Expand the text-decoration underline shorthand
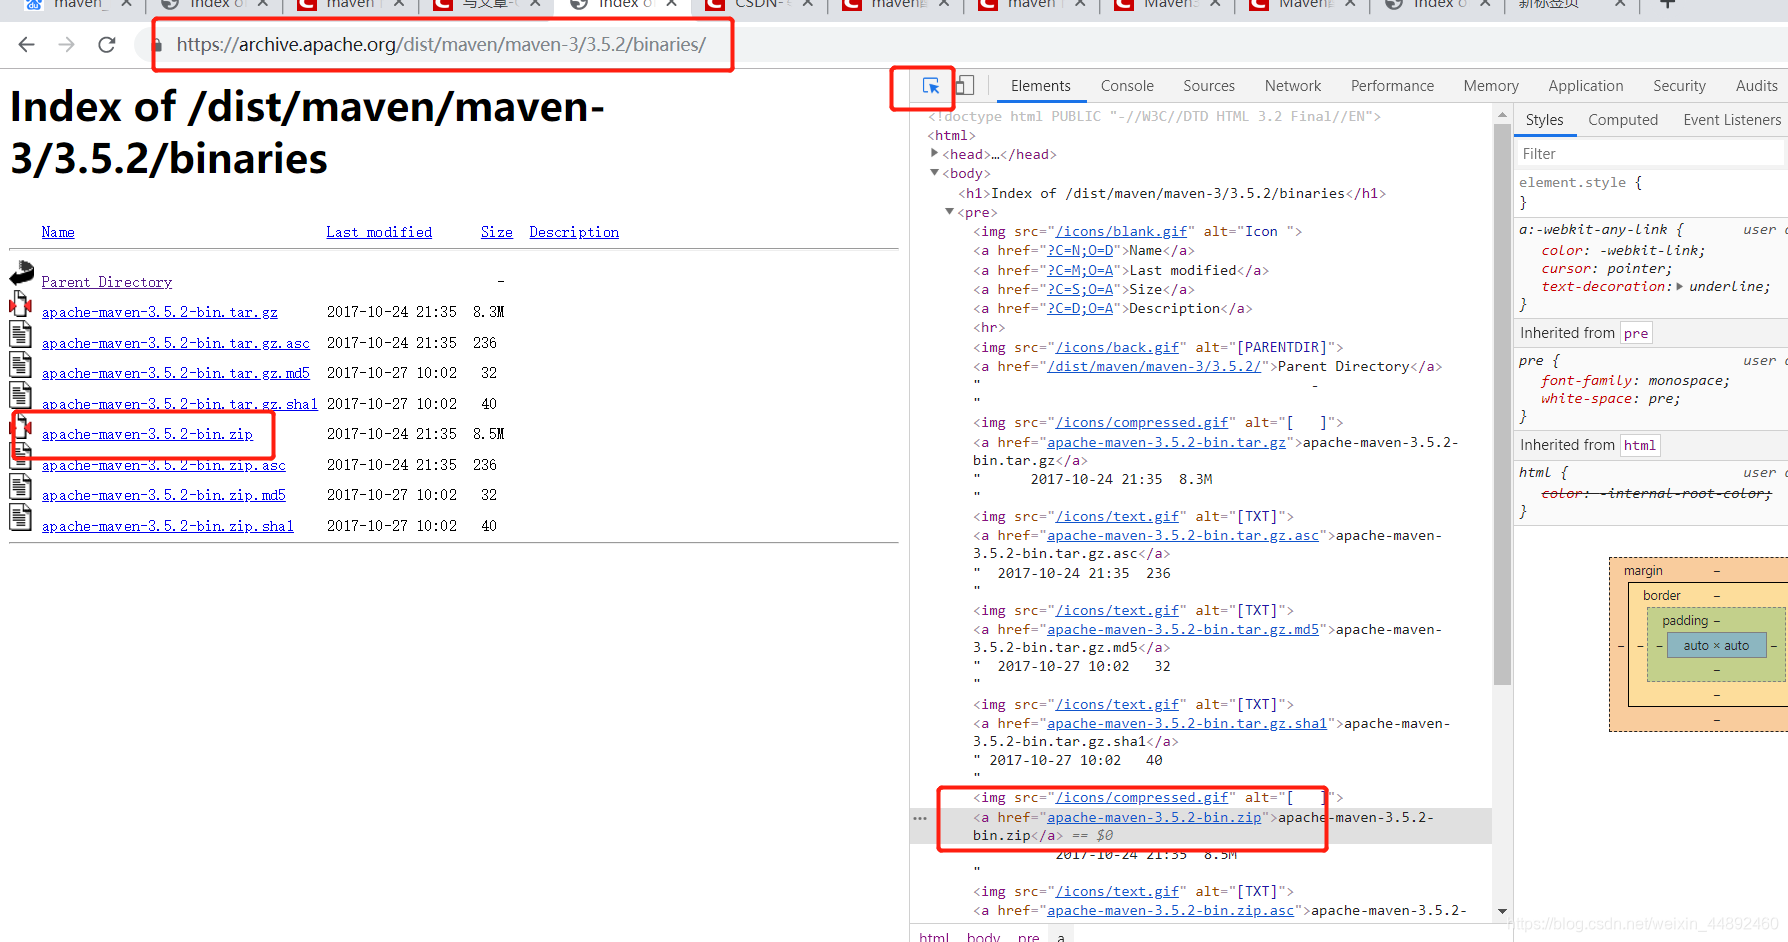 pyautogui.click(x=1679, y=287)
